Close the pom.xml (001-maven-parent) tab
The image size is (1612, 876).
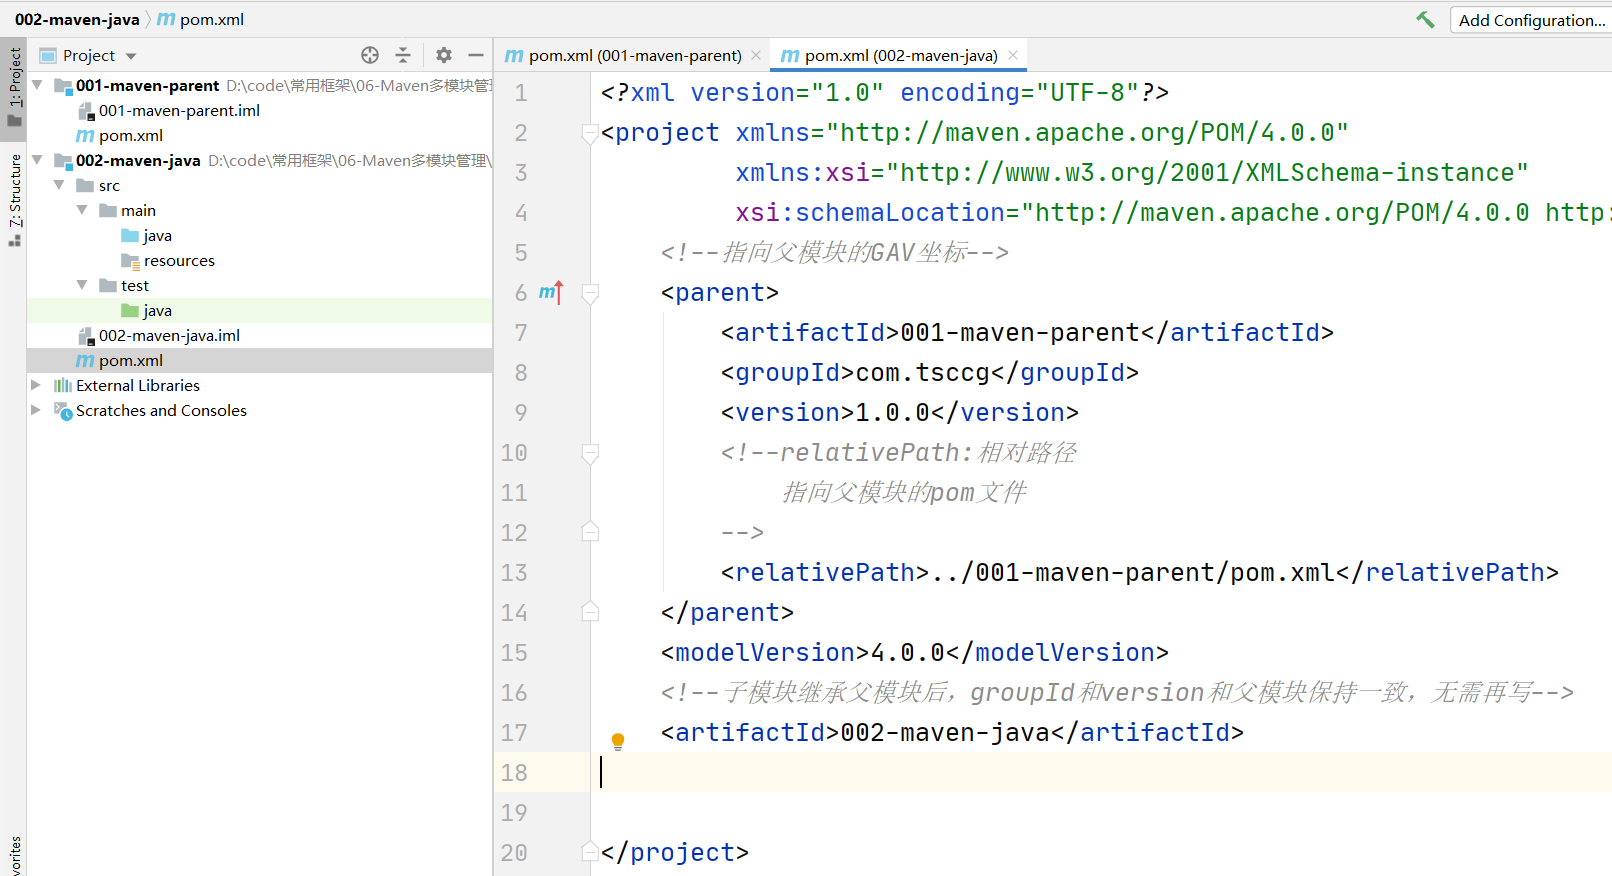coord(756,55)
